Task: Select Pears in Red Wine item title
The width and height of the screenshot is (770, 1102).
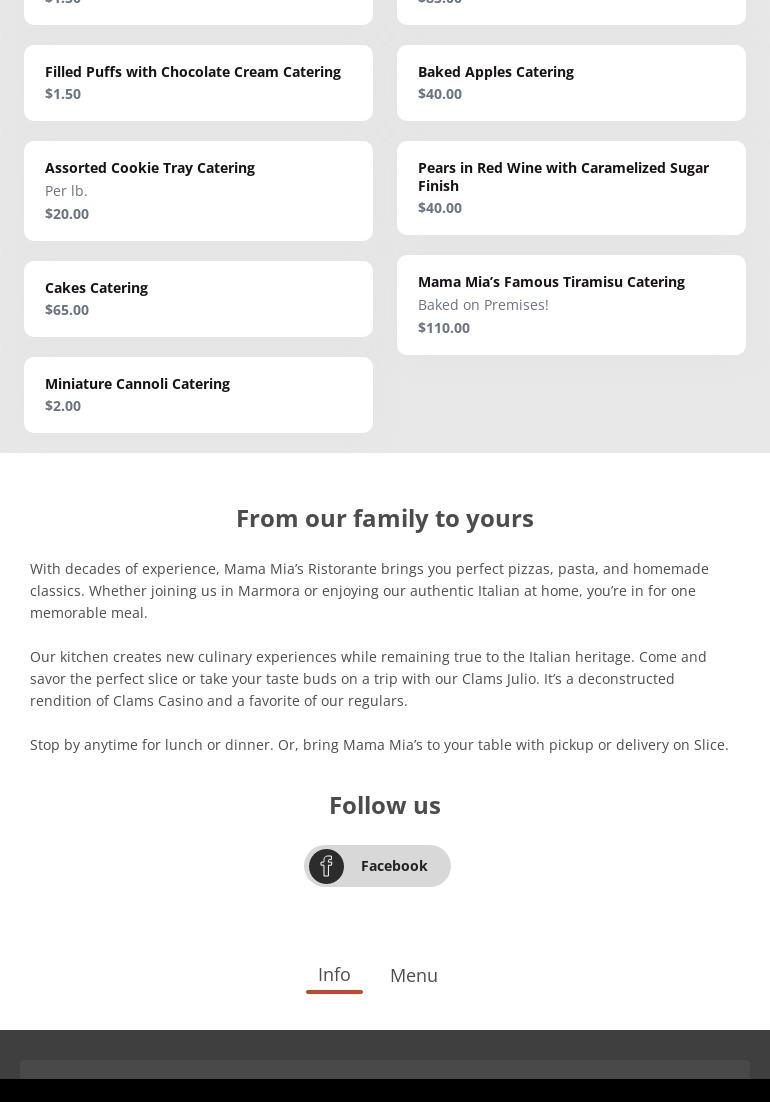Action: (x=563, y=176)
